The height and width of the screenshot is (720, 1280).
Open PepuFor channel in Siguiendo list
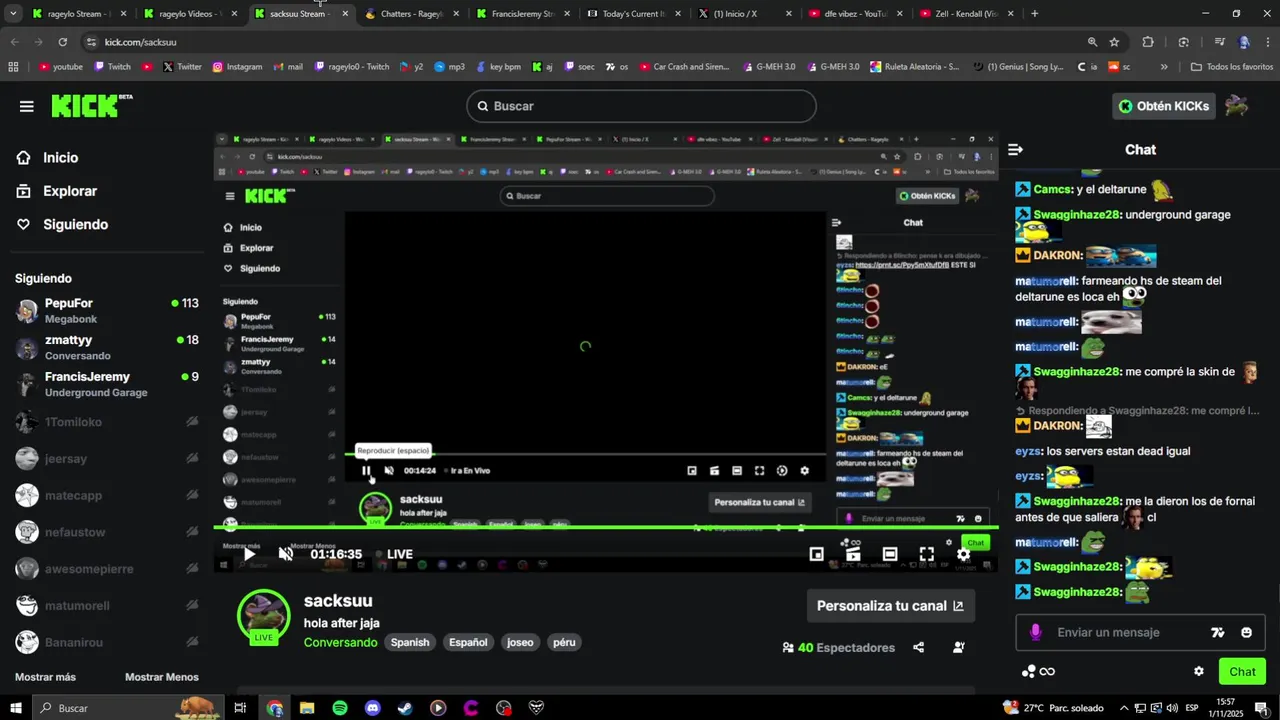pos(106,310)
